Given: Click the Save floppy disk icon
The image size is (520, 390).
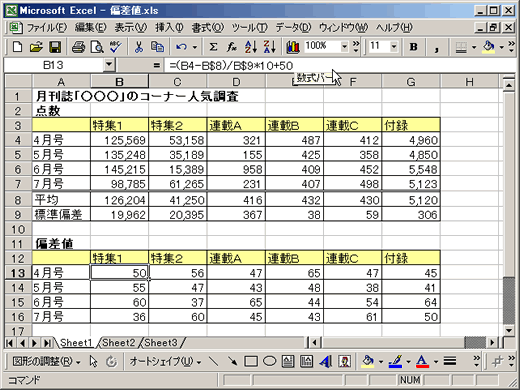Looking at the screenshot, I should point(55,47).
